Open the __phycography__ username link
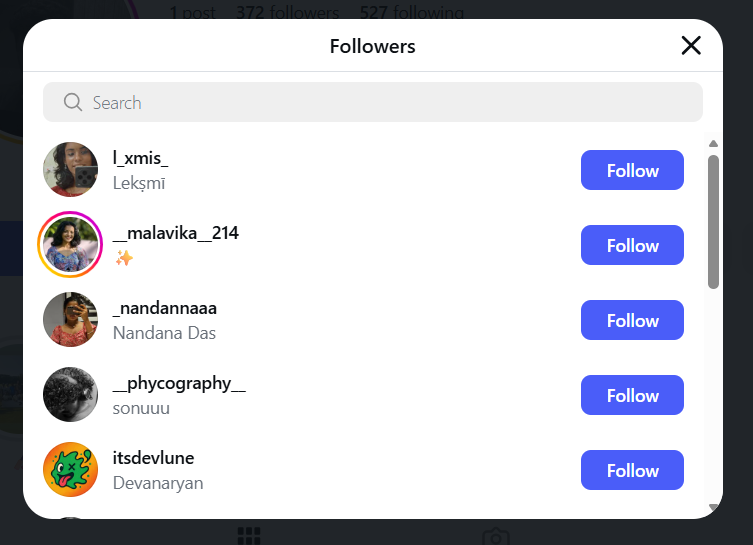The height and width of the screenshot is (545, 753). point(179,383)
